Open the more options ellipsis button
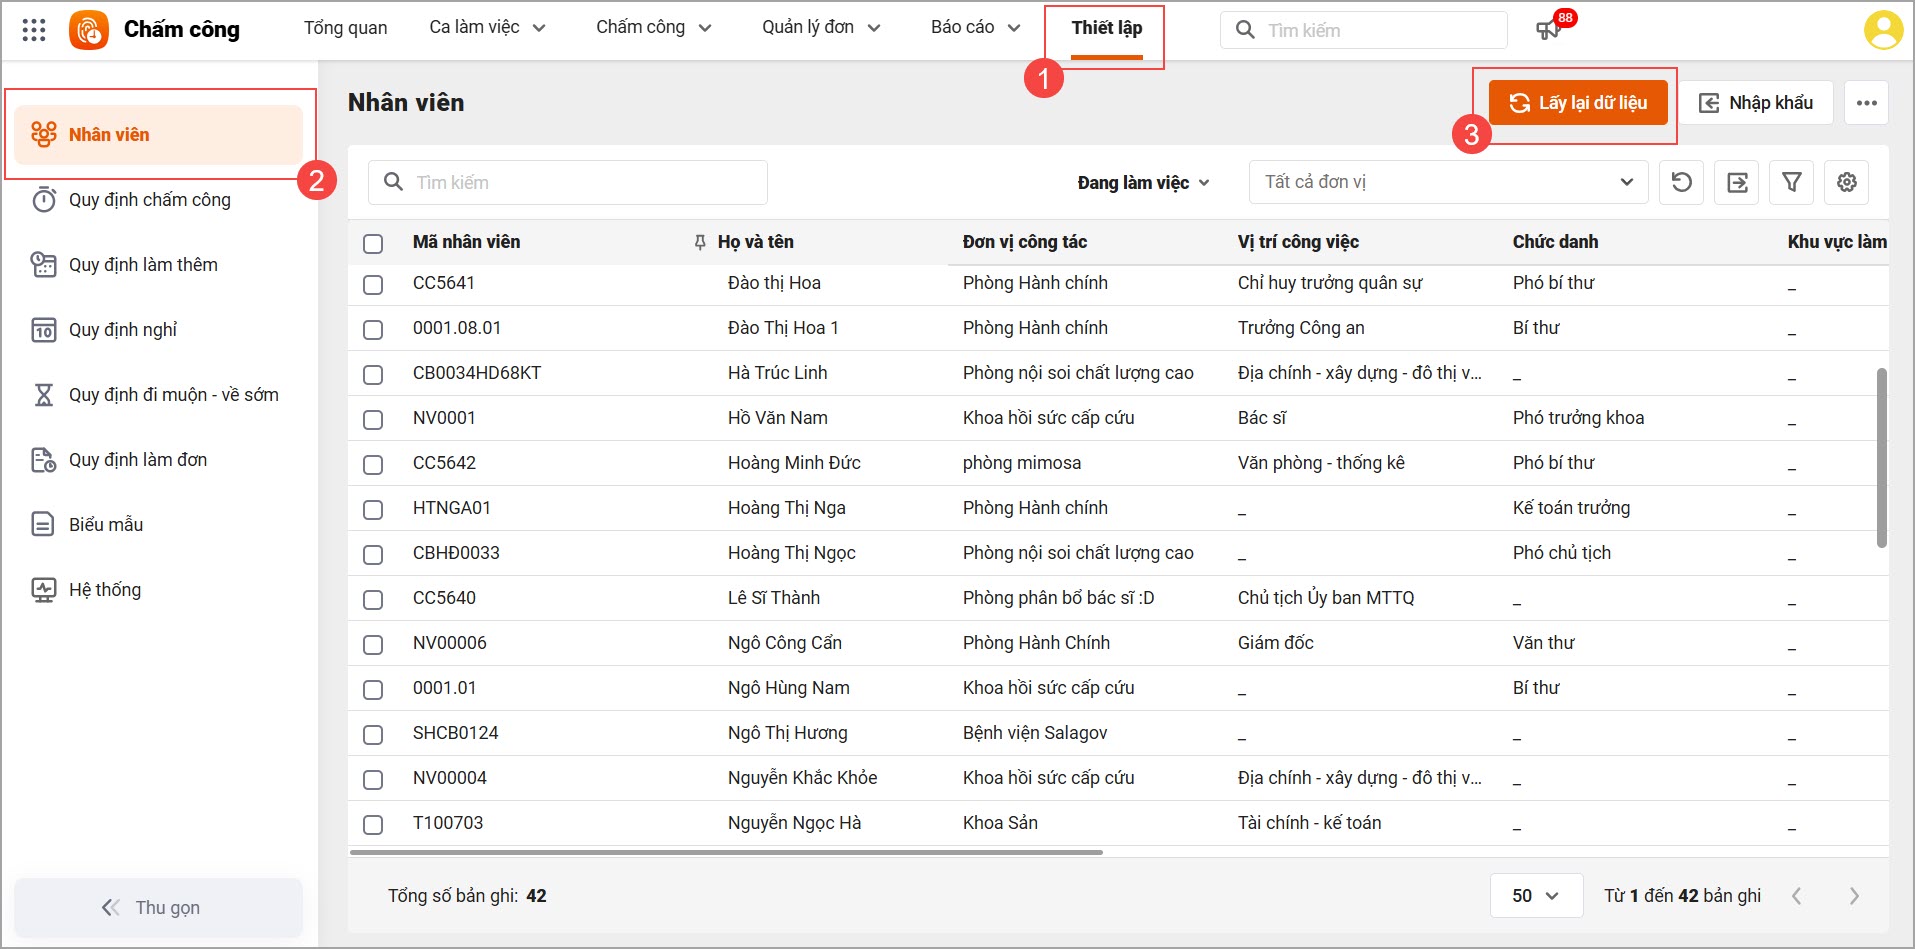 coord(1866,103)
